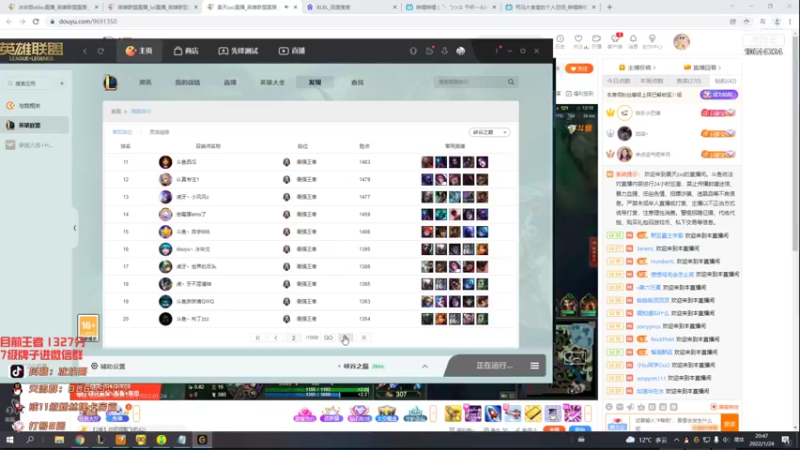Jump to first page with pagination first button
The width and height of the screenshot is (800, 450).
pyautogui.click(x=258, y=338)
